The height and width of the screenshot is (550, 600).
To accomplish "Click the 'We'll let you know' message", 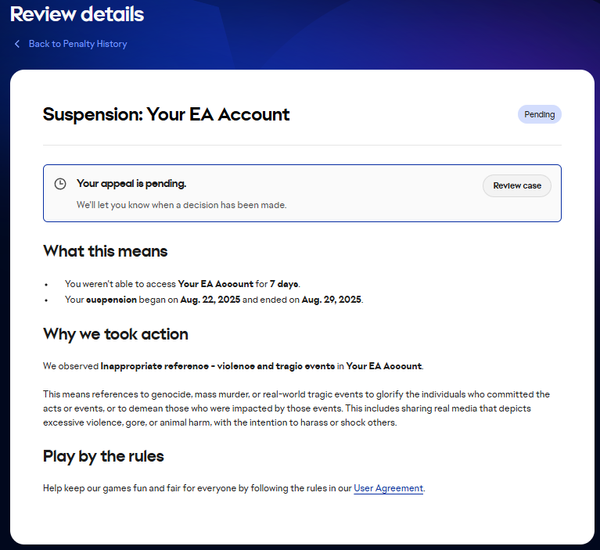I will [181, 205].
